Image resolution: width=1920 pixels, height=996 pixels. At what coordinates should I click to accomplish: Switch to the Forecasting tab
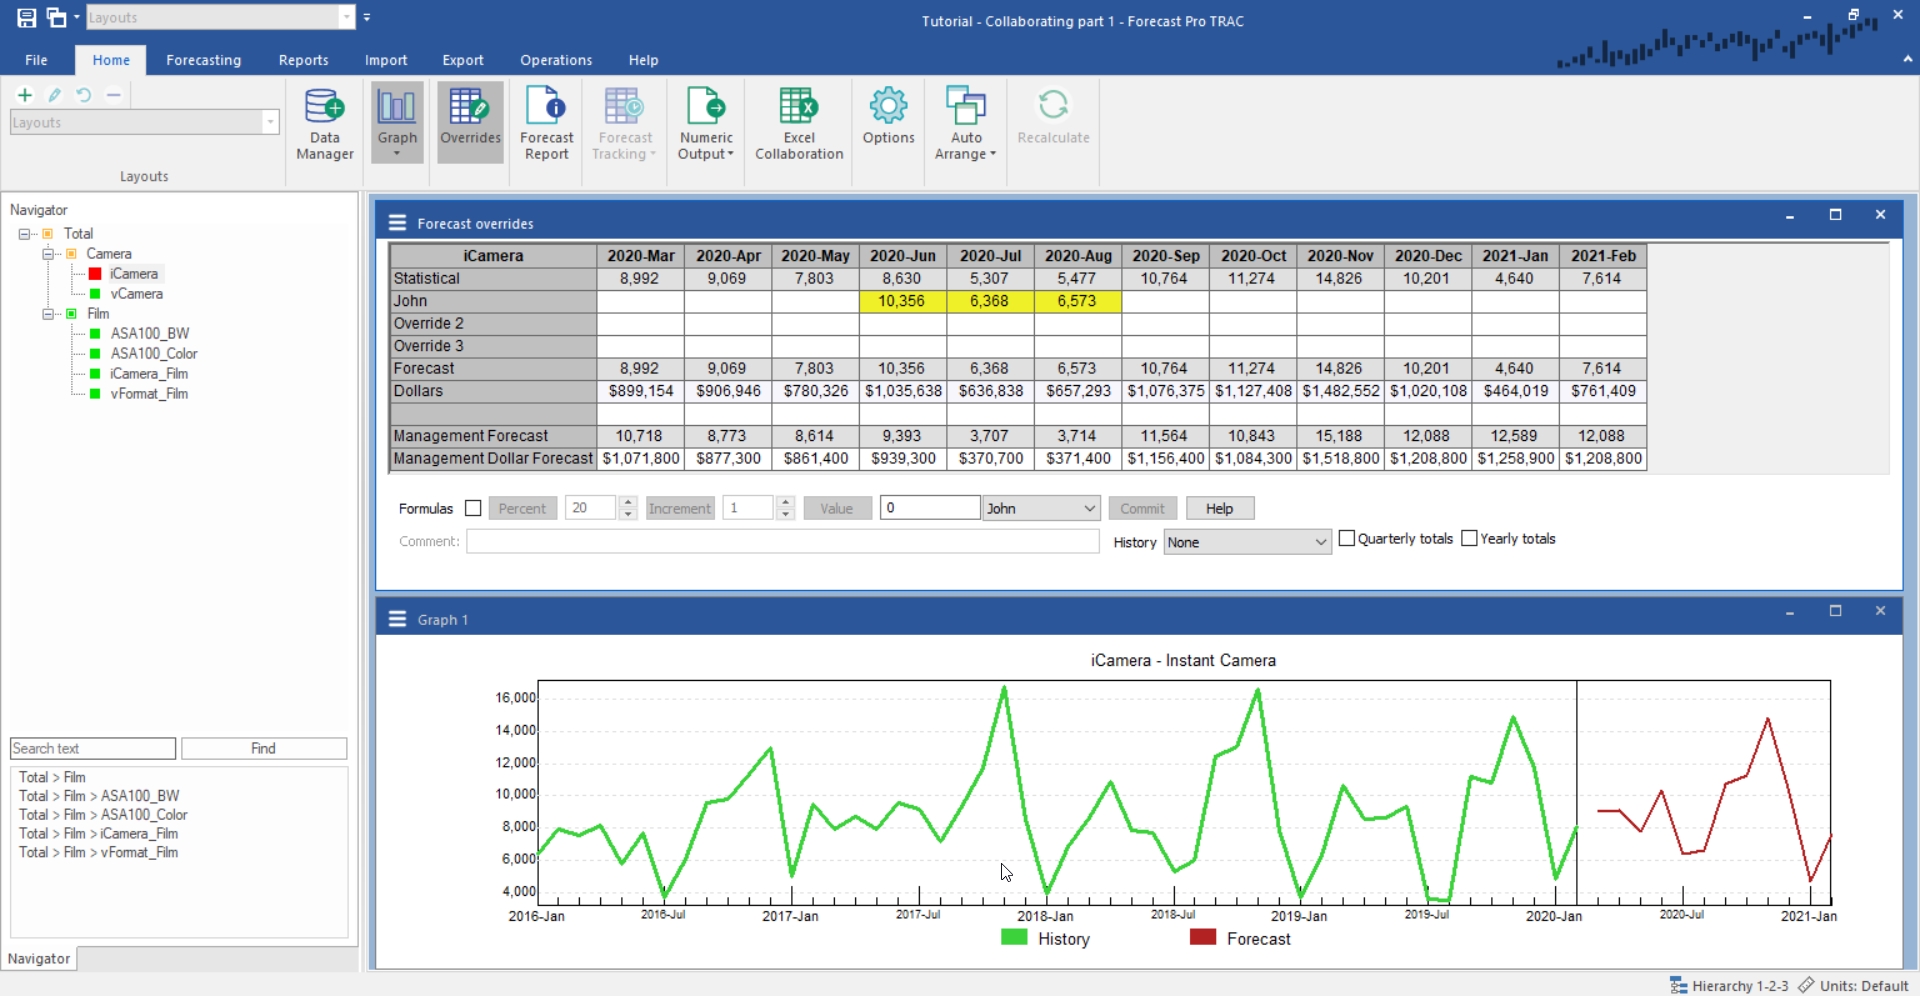[x=204, y=60]
